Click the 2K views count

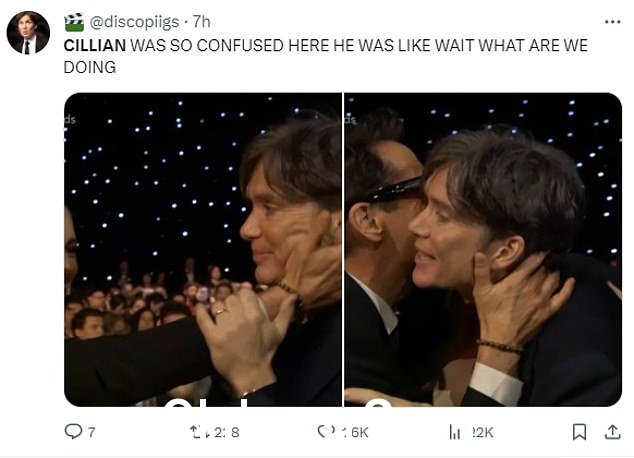[x=483, y=432]
